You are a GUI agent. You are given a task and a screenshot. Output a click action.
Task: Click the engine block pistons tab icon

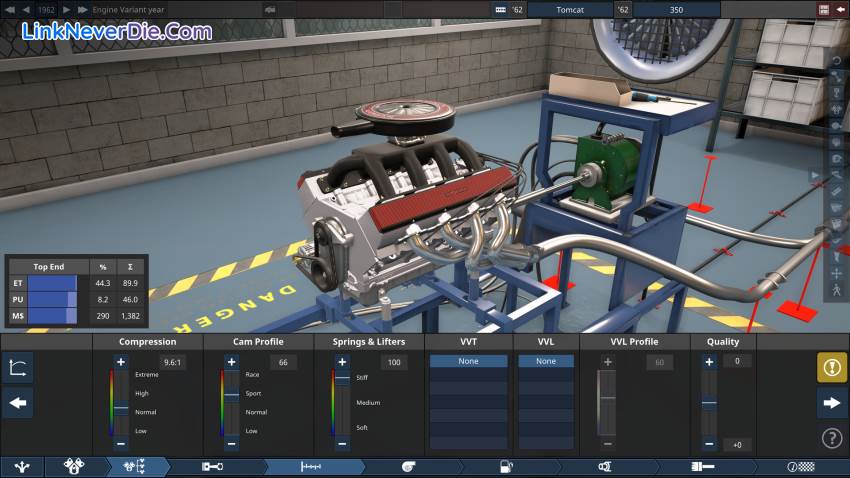pyautogui.click(x=74, y=467)
